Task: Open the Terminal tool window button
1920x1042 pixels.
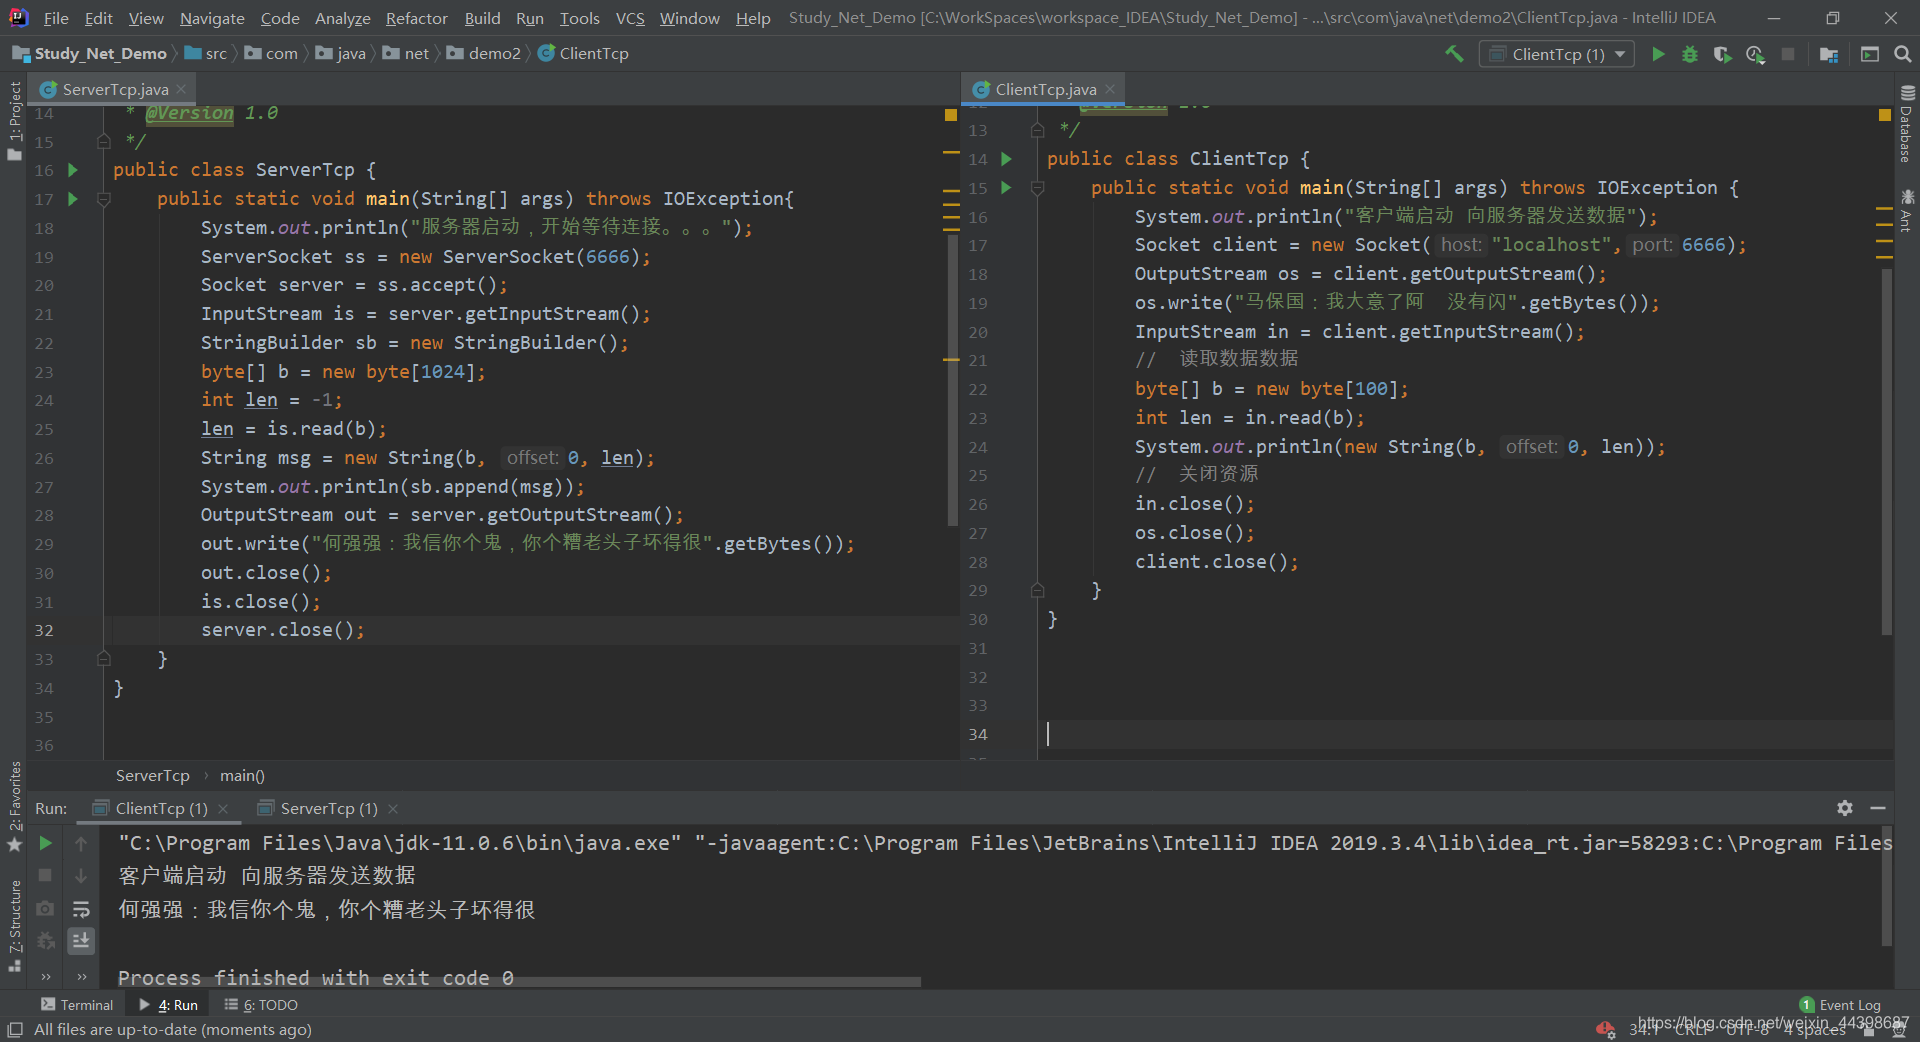Action: tap(77, 1005)
